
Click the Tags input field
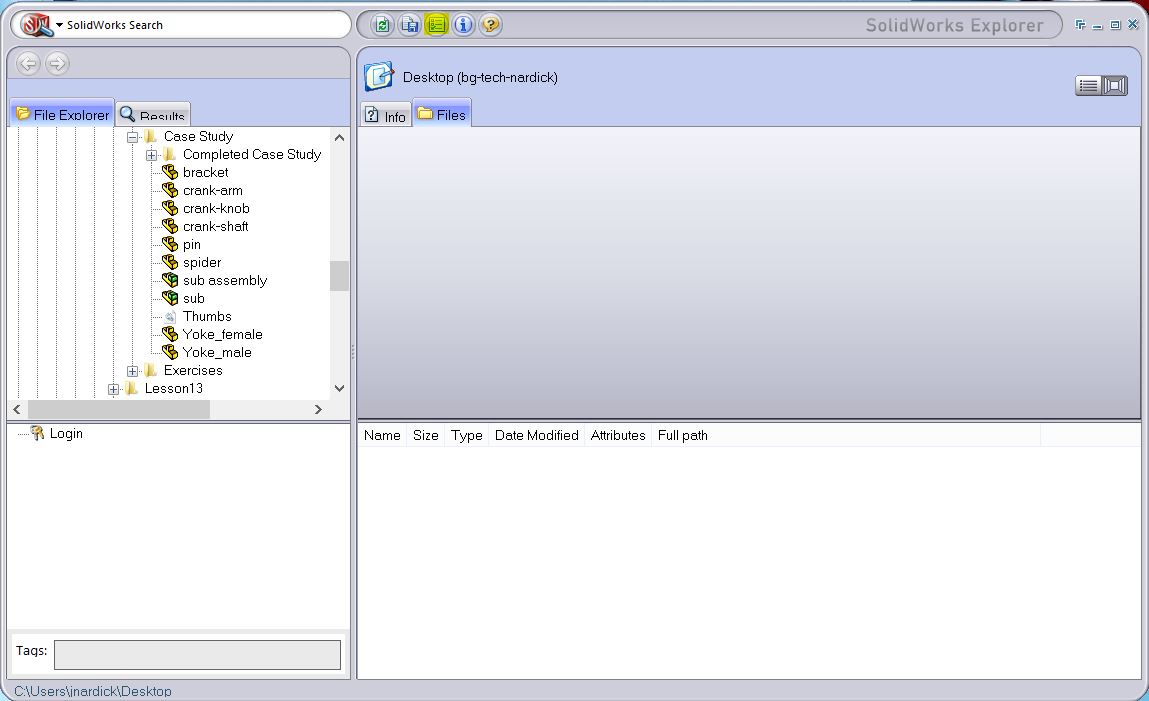(x=197, y=655)
